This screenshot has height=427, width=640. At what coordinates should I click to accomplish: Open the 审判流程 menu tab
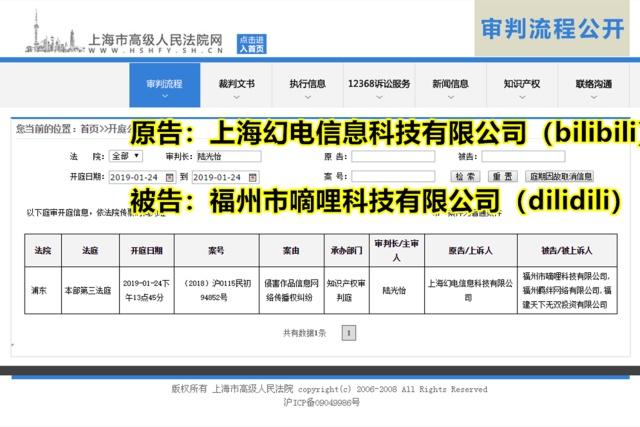click(x=165, y=85)
